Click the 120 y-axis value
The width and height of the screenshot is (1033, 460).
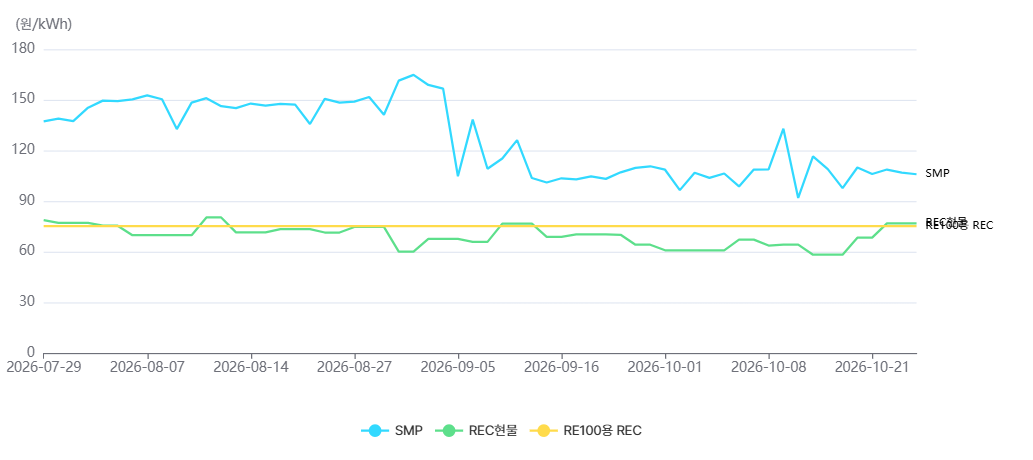click(24, 151)
